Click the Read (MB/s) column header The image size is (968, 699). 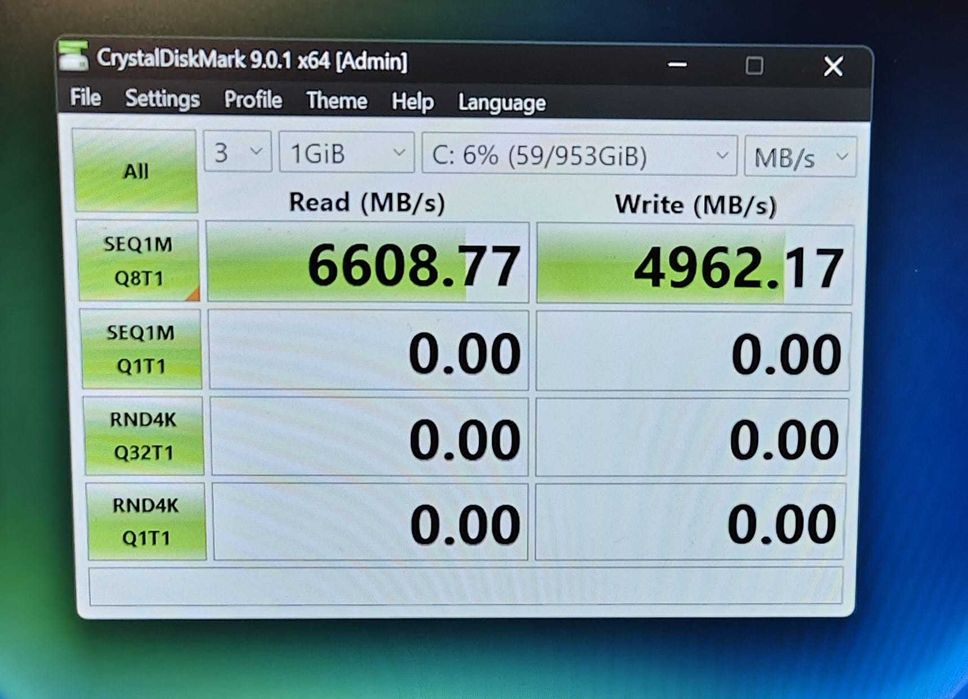[x=367, y=202]
